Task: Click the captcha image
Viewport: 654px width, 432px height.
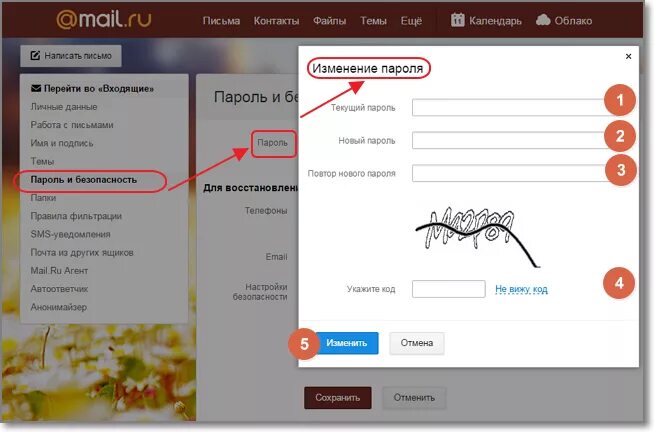Action: point(478,236)
